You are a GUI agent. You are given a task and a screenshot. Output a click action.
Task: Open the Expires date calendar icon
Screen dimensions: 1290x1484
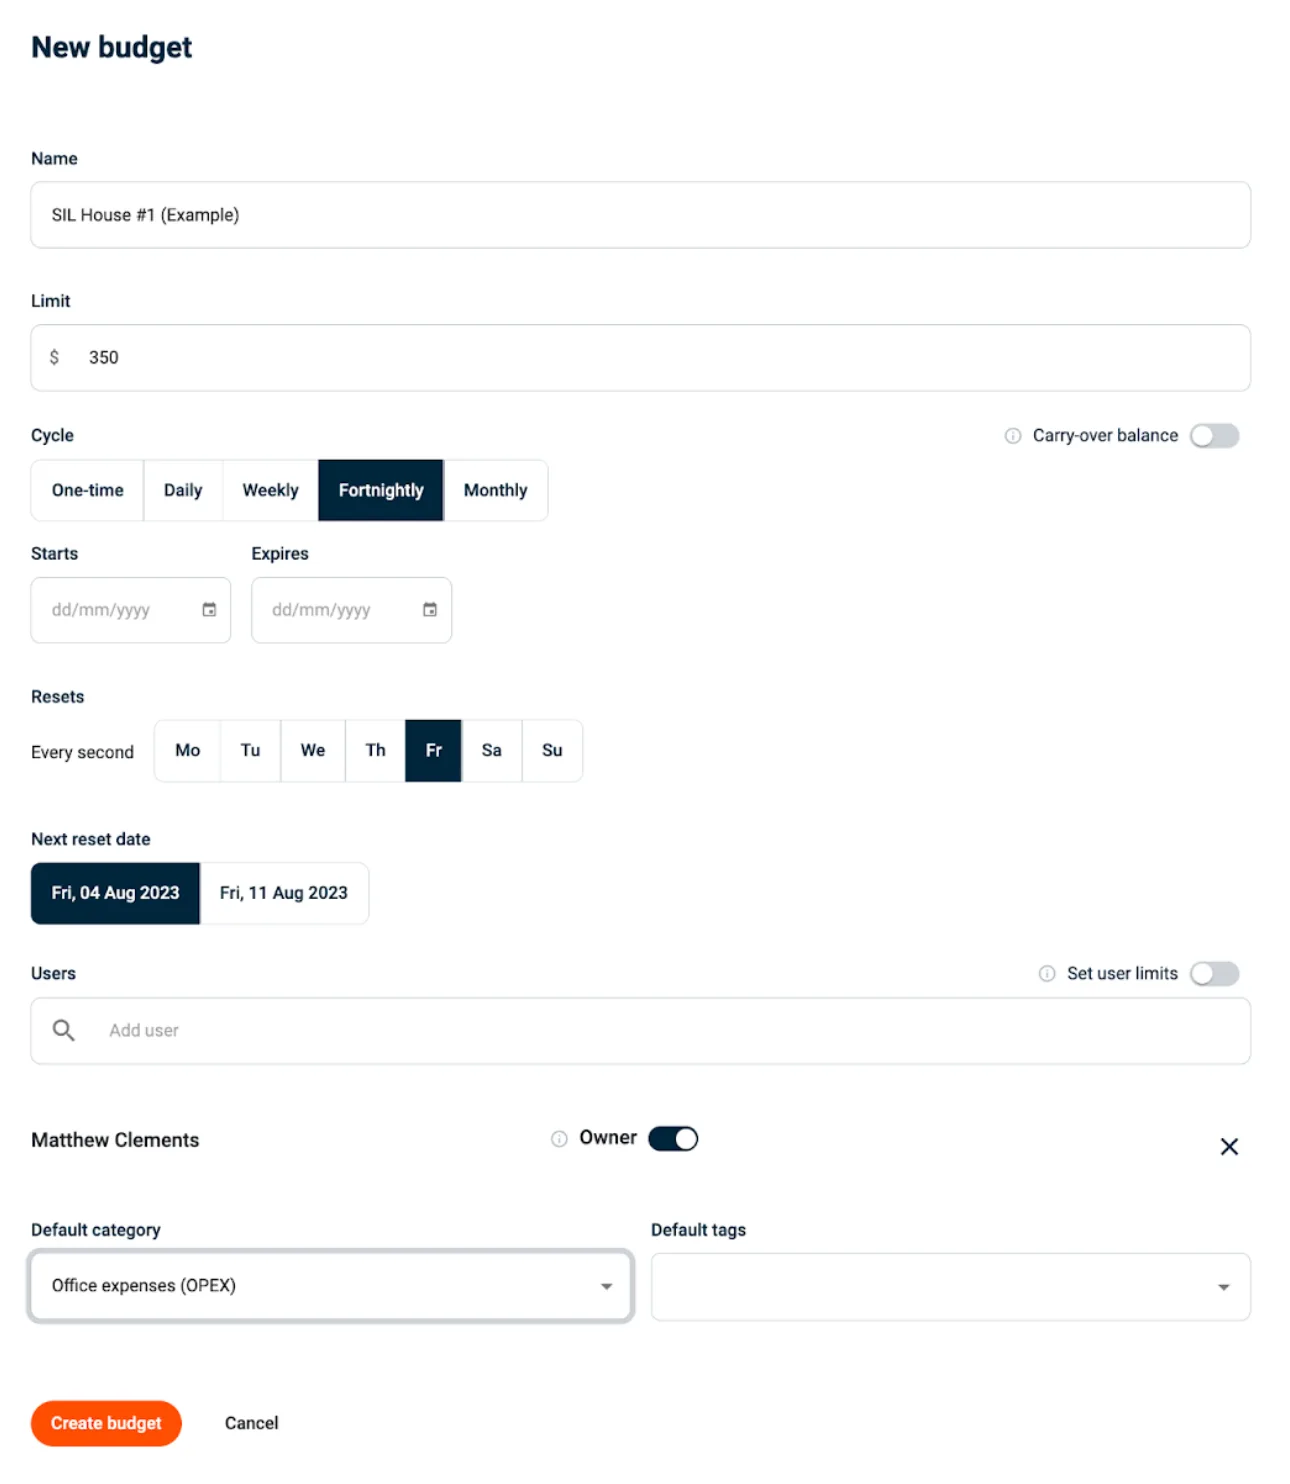(430, 610)
